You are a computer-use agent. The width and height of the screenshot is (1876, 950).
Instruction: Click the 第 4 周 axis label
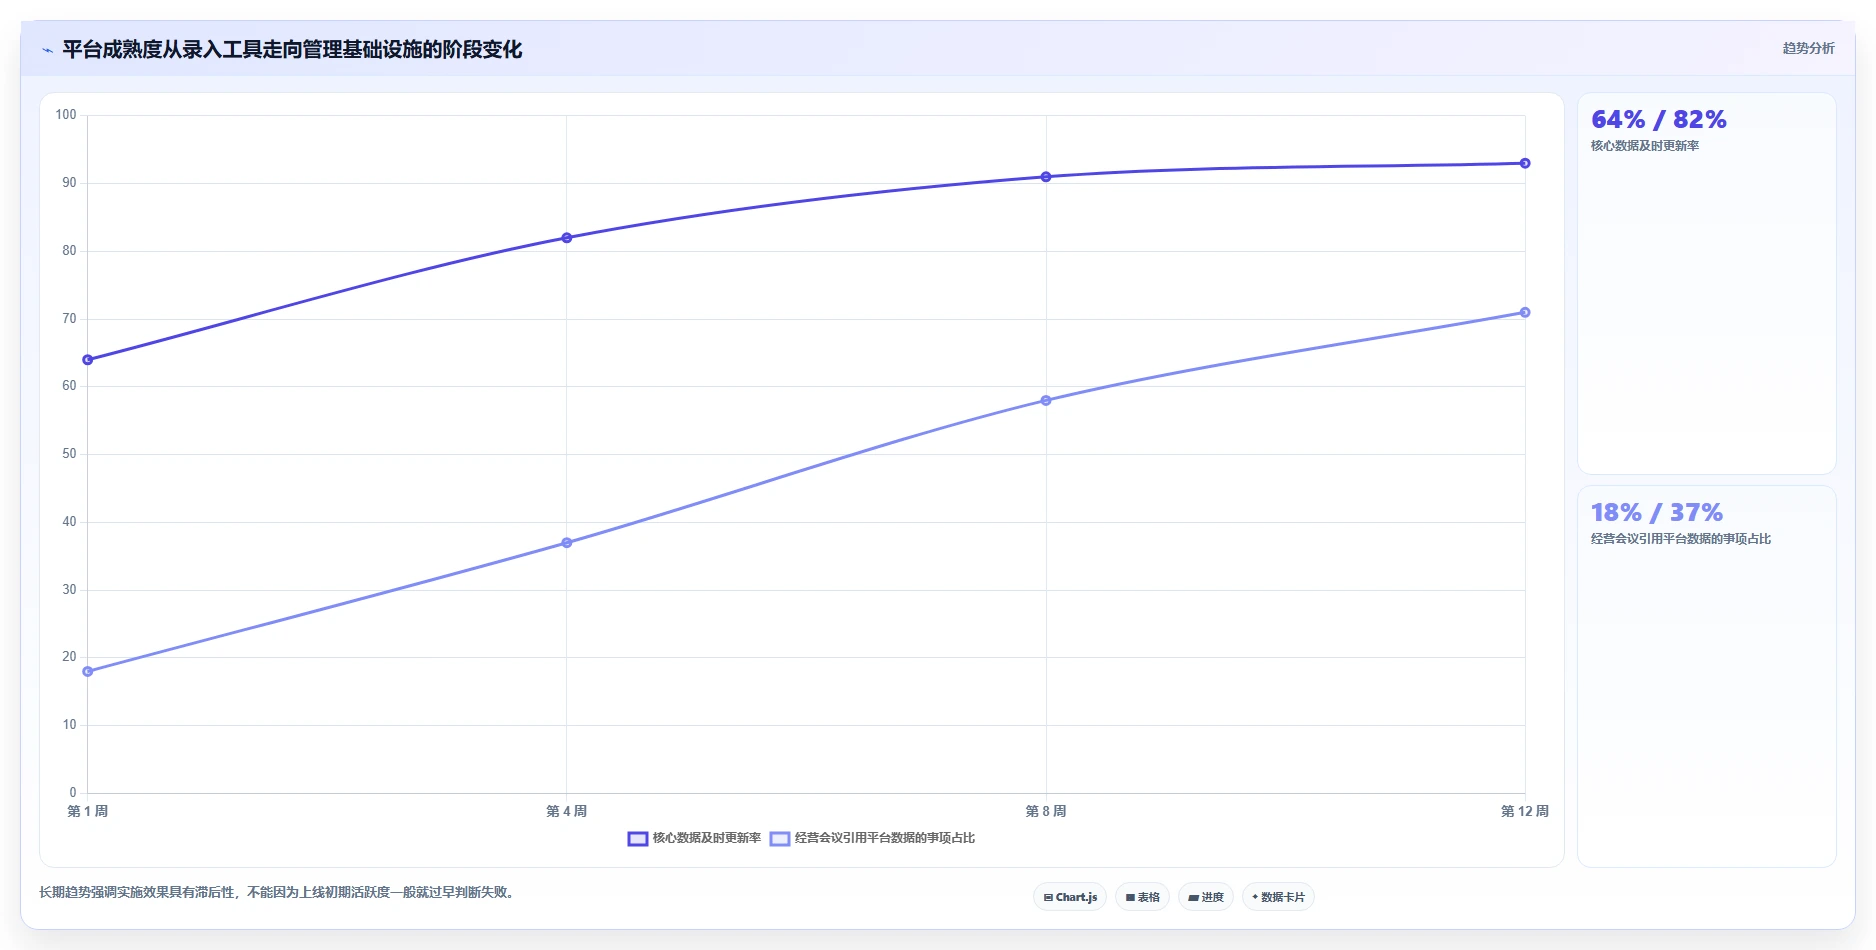click(567, 811)
